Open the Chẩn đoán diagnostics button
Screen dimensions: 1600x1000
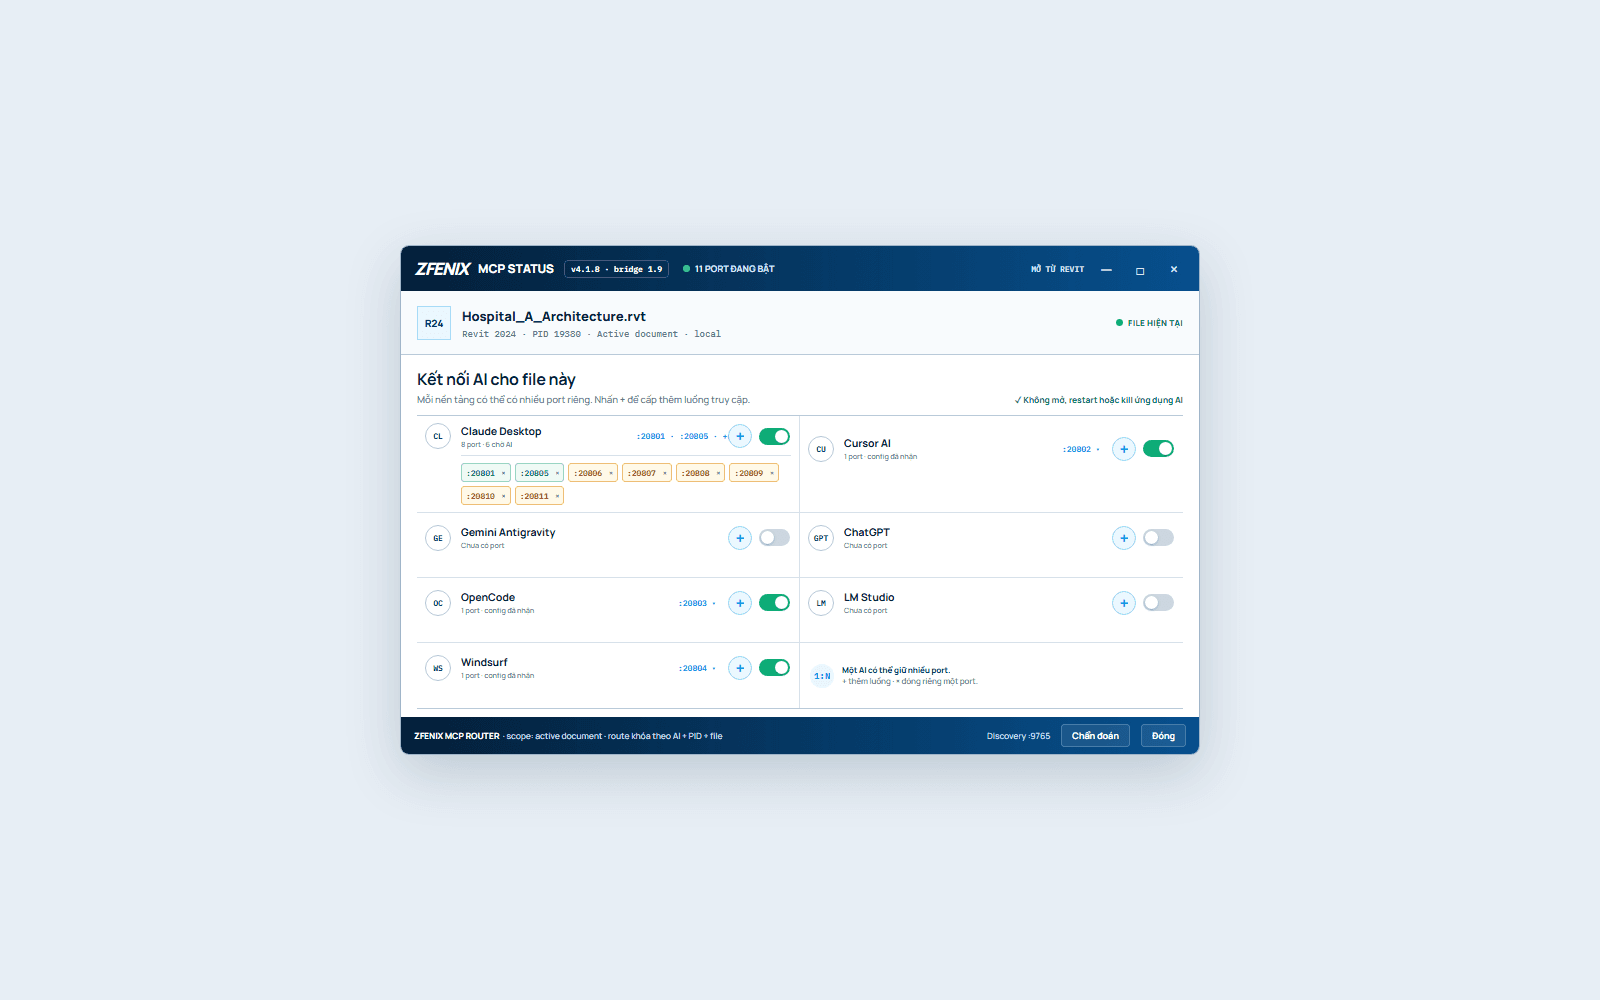point(1095,736)
